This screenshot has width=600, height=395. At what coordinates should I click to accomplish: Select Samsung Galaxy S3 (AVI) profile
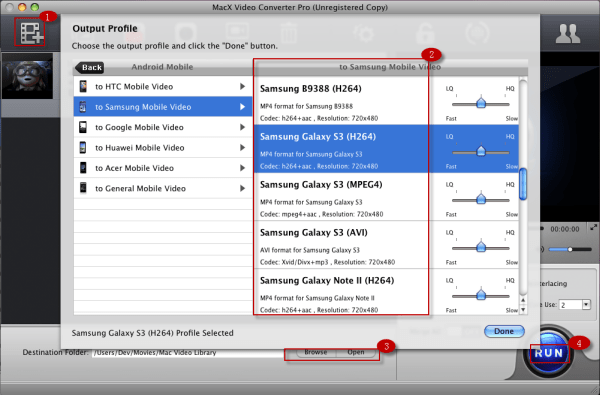tap(386, 245)
